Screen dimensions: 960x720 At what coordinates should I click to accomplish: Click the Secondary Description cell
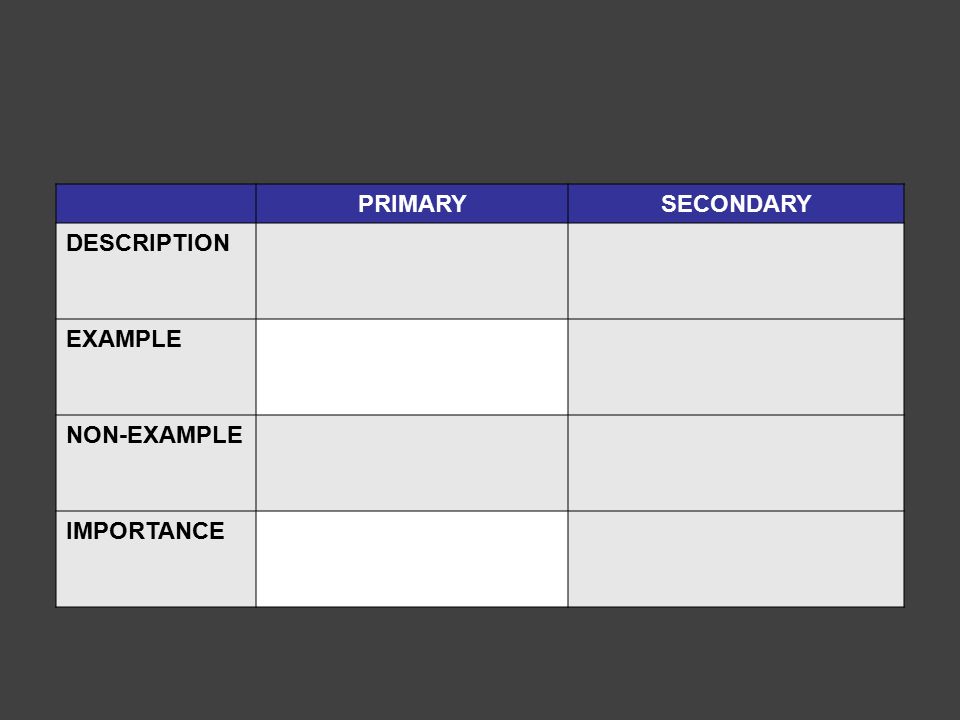pyautogui.click(x=736, y=271)
